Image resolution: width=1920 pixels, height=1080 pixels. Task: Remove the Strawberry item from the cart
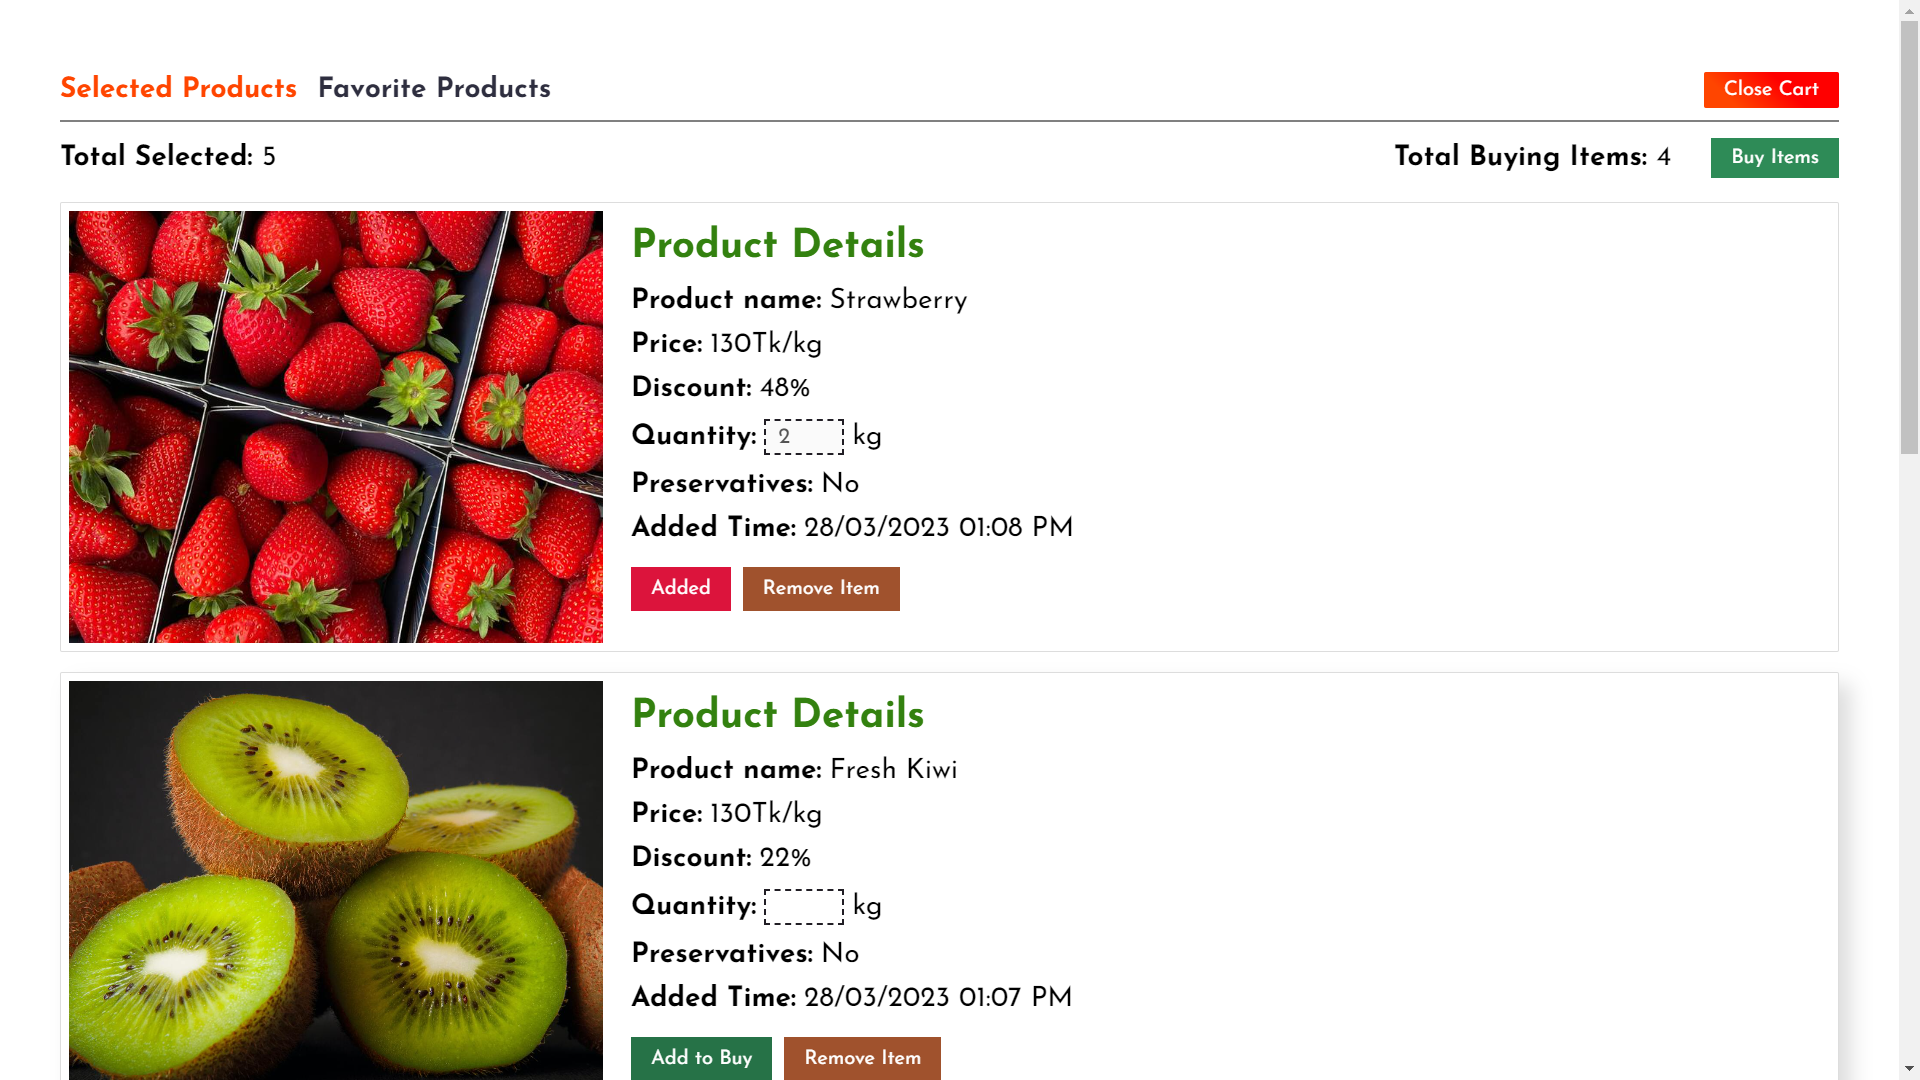click(x=820, y=588)
